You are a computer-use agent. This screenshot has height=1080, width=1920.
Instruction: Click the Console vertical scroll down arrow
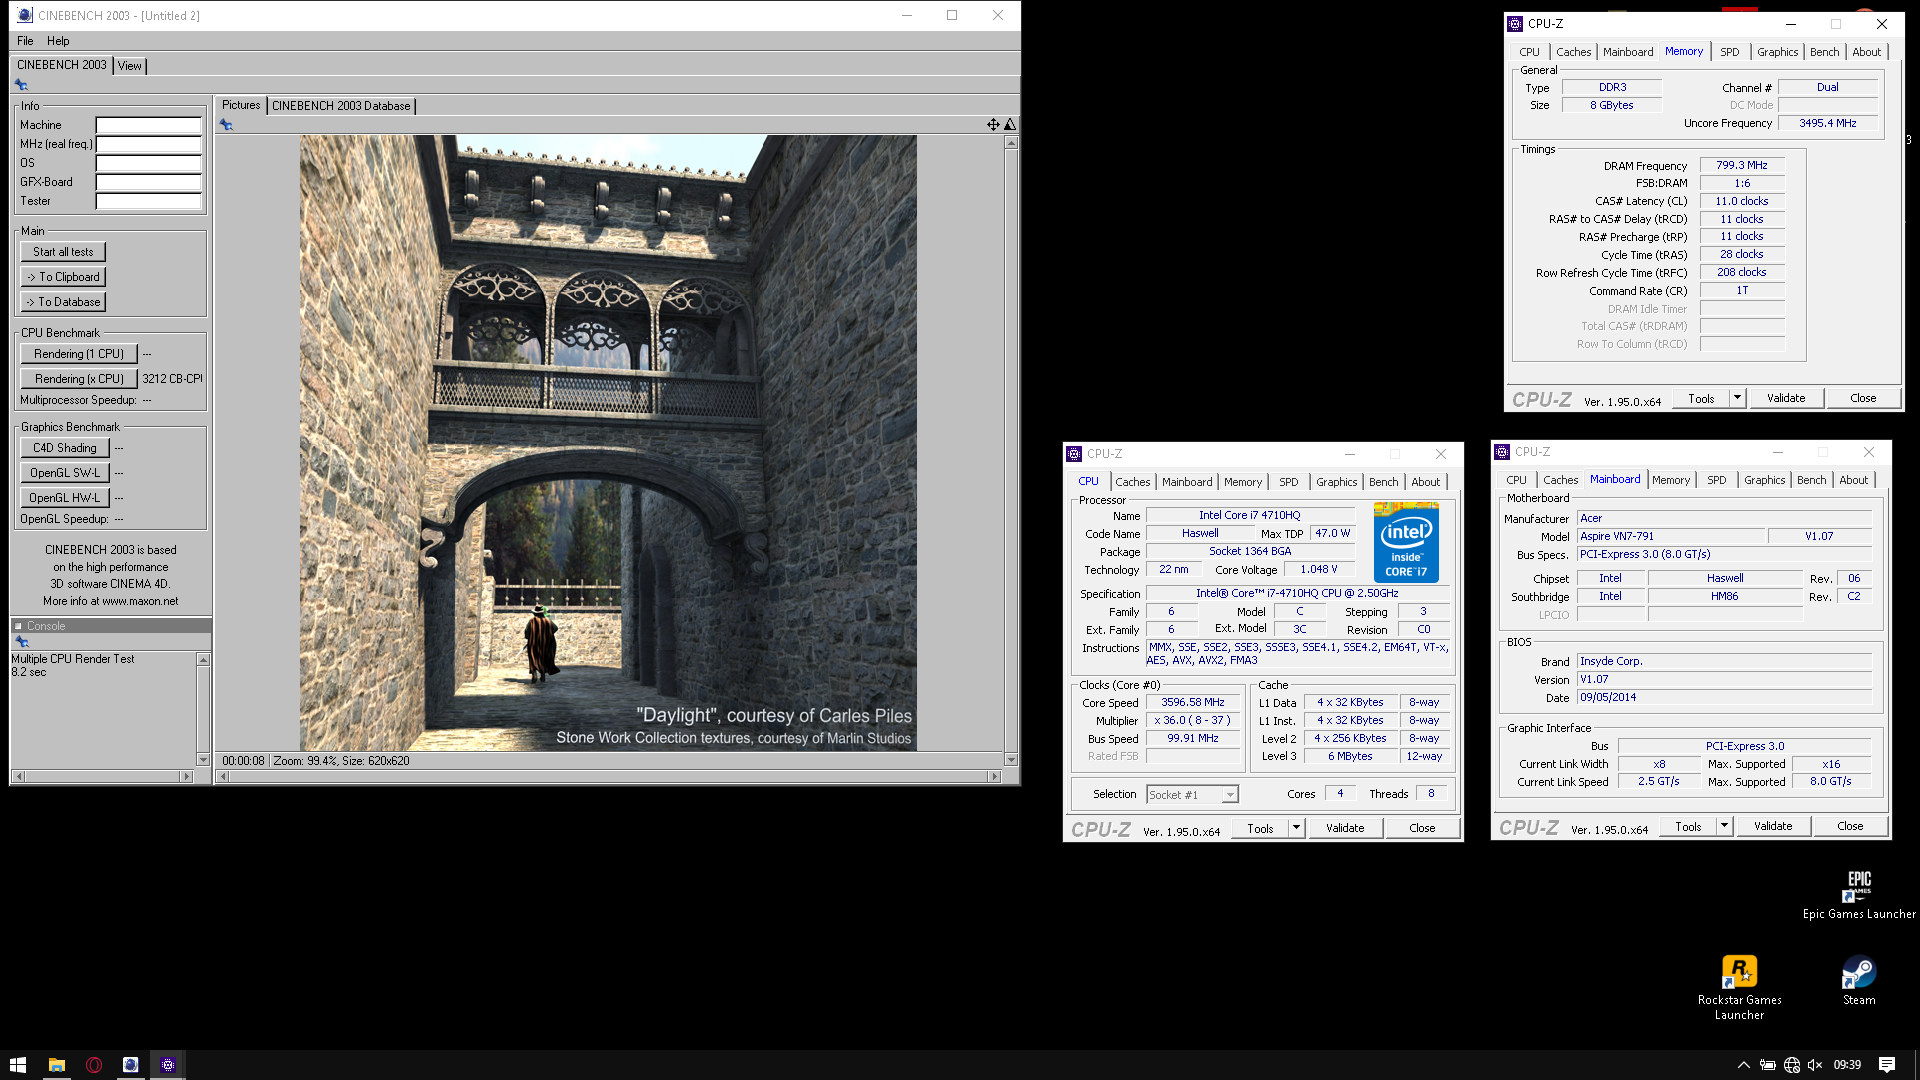pos(203,760)
